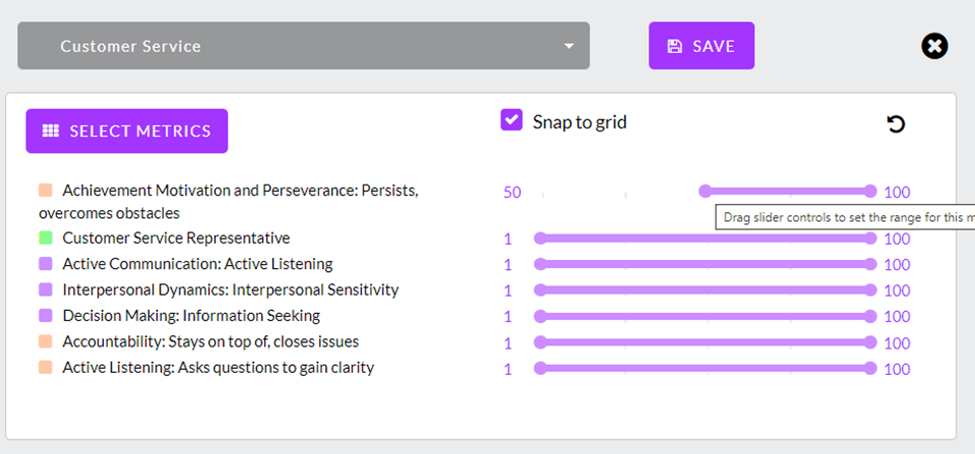Click the left handle of Active Communication slider
Image resolution: width=975 pixels, height=454 pixels.
tap(540, 264)
